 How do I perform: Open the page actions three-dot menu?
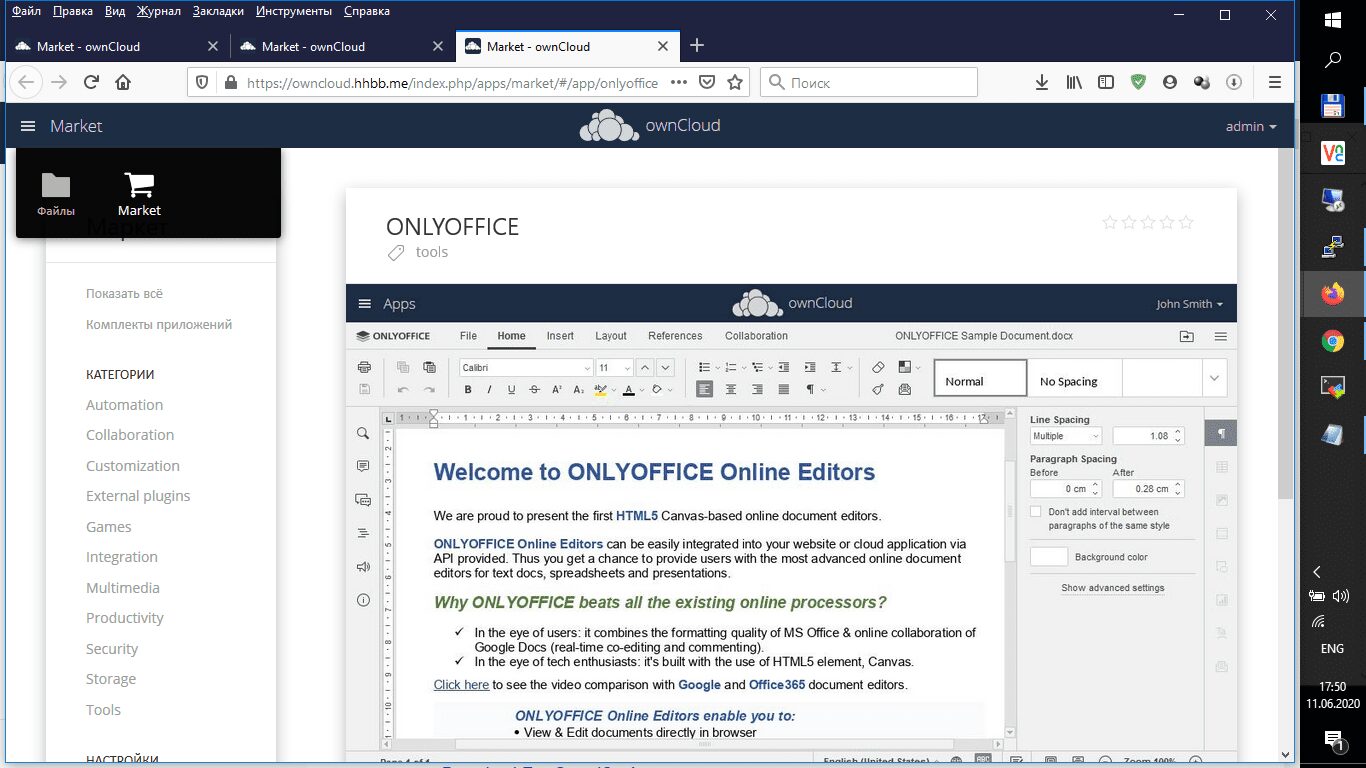pos(678,83)
